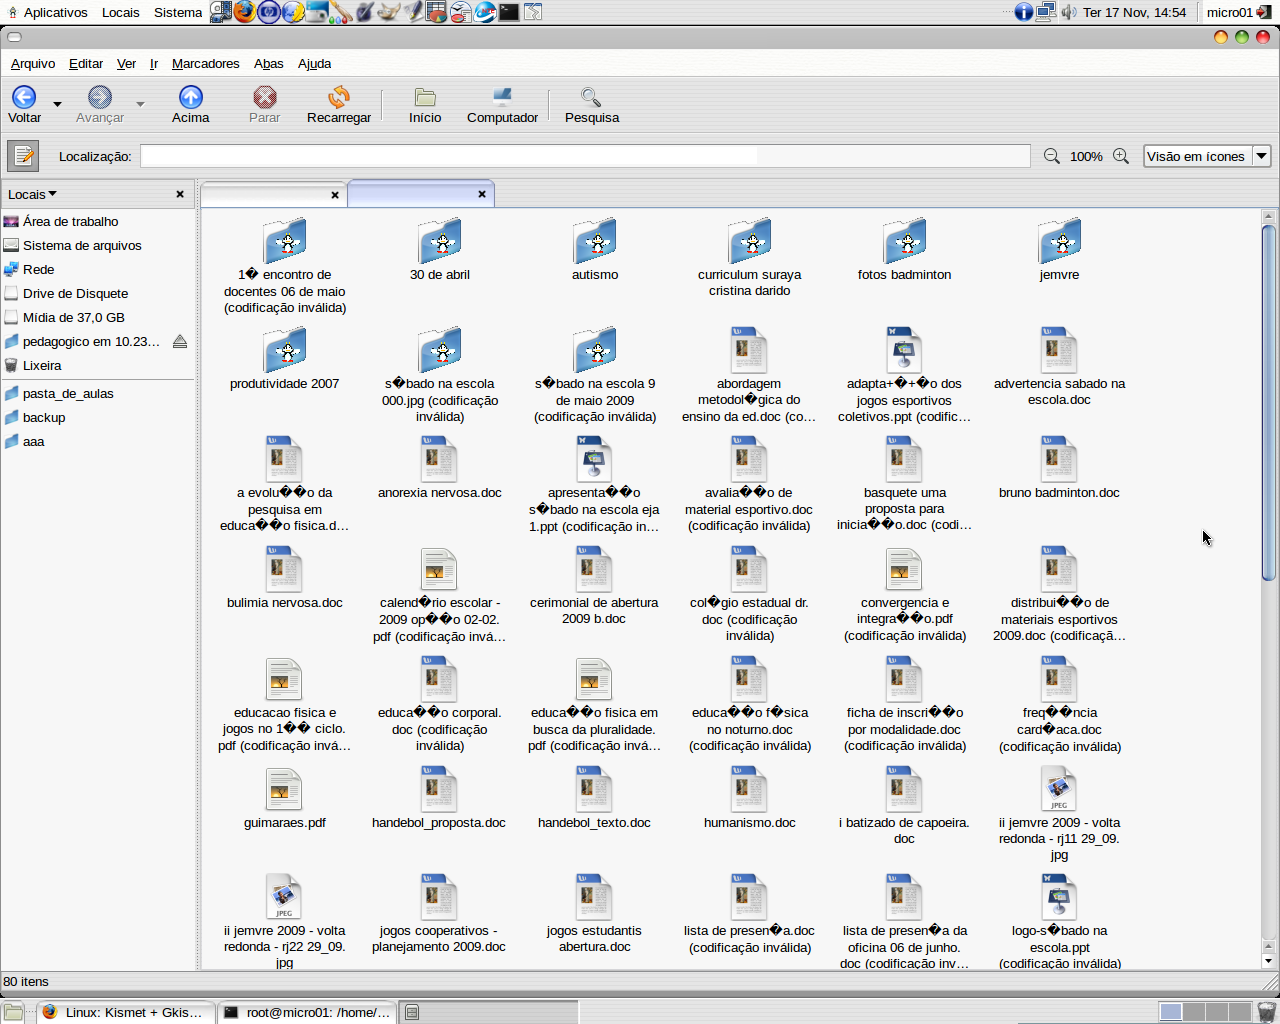Select the autismo folder icon

point(595,241)
